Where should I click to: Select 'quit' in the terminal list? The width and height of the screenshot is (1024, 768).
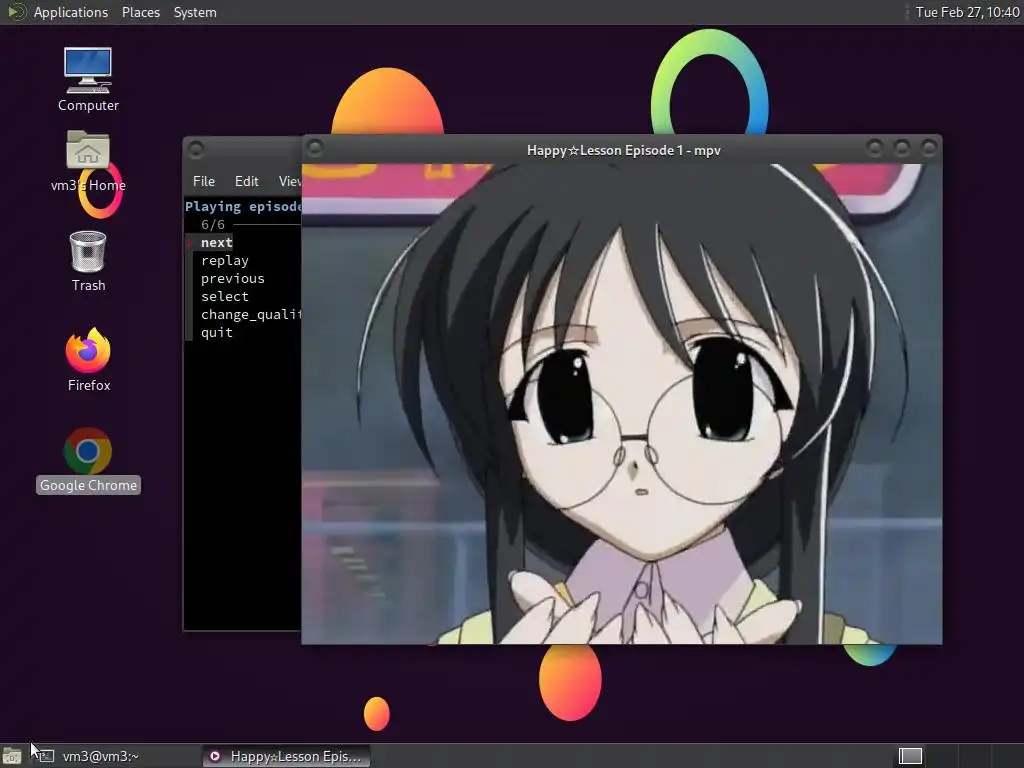(x=216, y=332)
